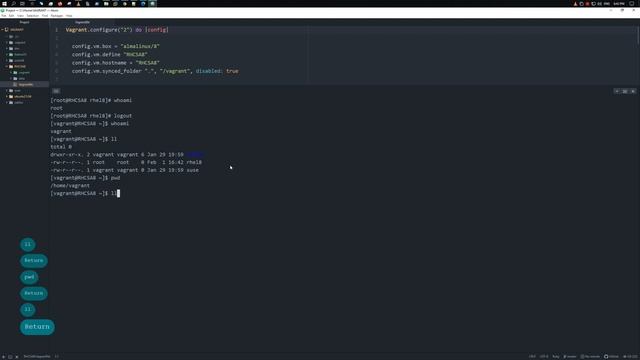The image size is (640, 360).
Task: Change the CRLF line ending setting
Action: [x=532, y=357]
